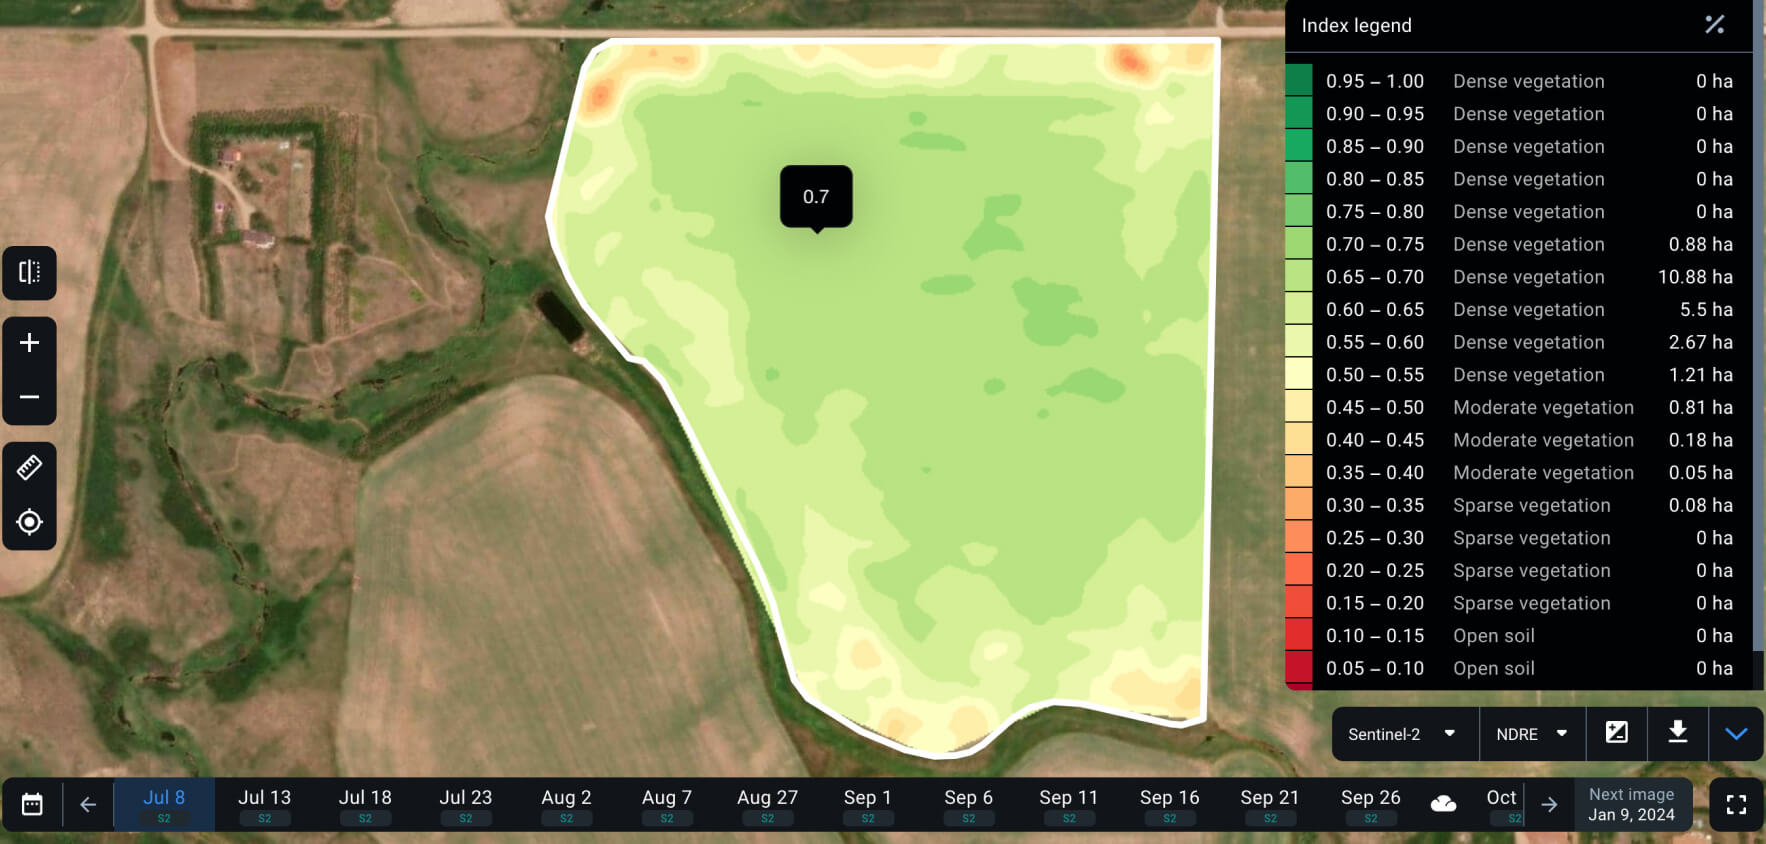
Task: Click the cloud cover icon
Action: pyautogui.click(x=1443, y=803)
